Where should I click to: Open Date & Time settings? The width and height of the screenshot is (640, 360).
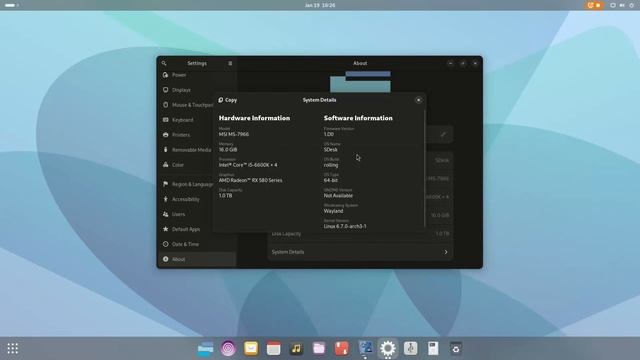(x=197, y=244)
